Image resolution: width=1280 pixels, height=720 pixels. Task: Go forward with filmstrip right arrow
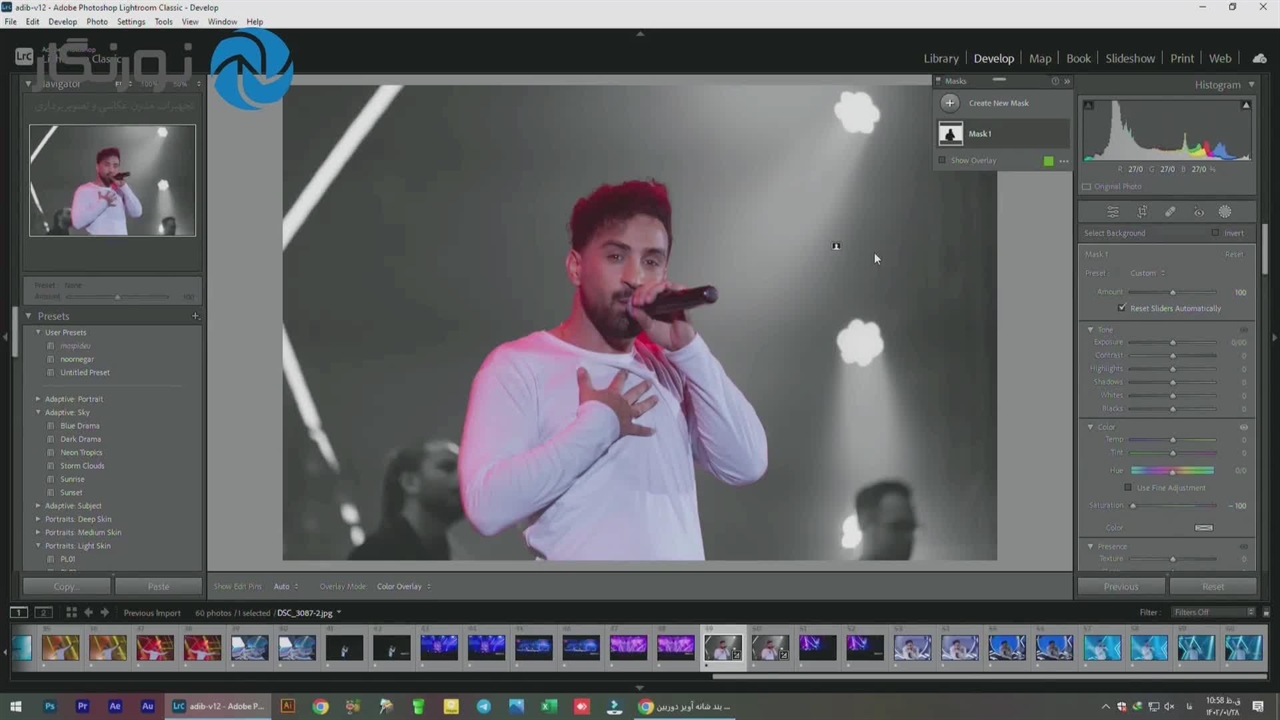click(104, 612)
